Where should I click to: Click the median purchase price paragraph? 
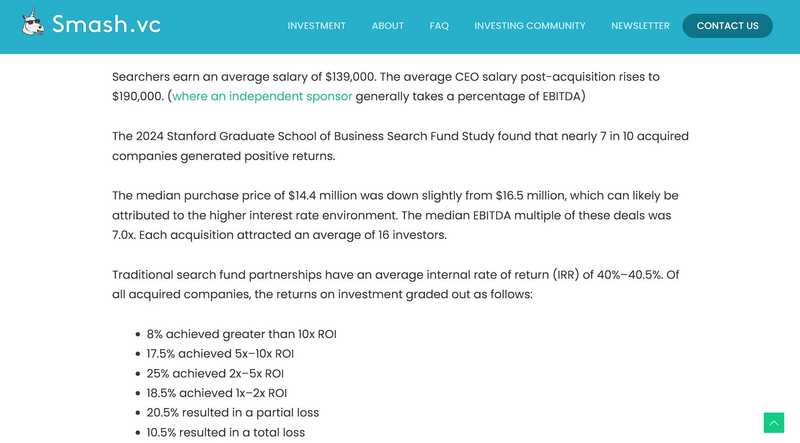point(395,215)
